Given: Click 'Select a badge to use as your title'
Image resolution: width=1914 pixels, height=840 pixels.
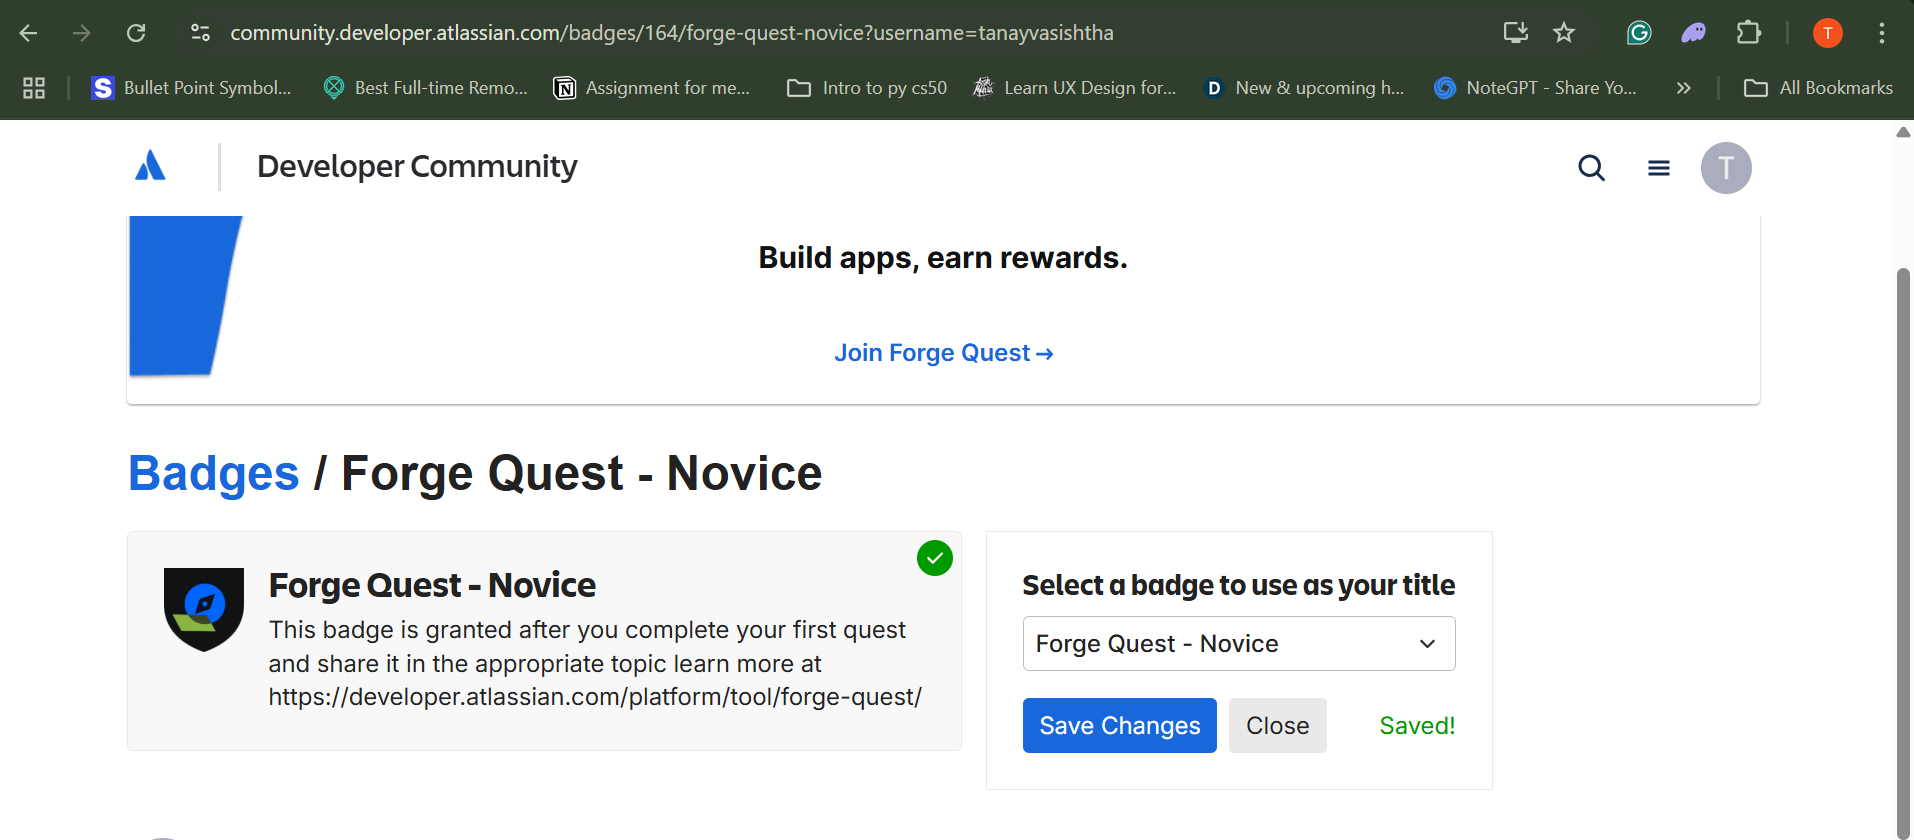Looking at the screenshot, I should point(1239,585).
